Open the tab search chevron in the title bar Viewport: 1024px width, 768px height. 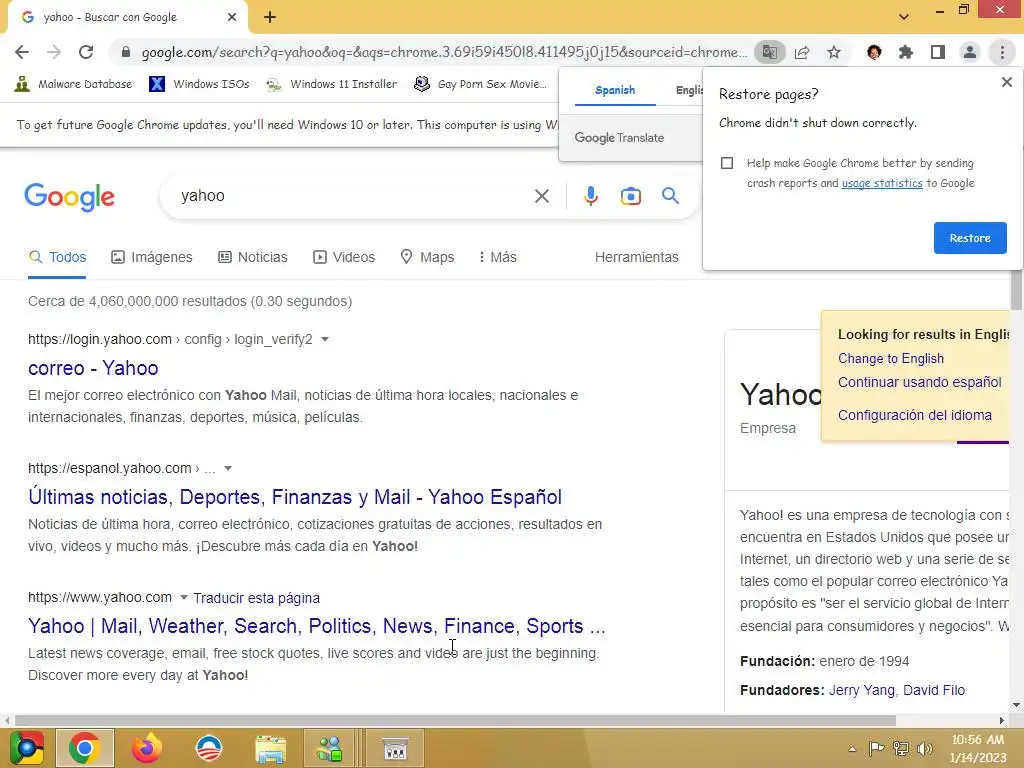904,17
